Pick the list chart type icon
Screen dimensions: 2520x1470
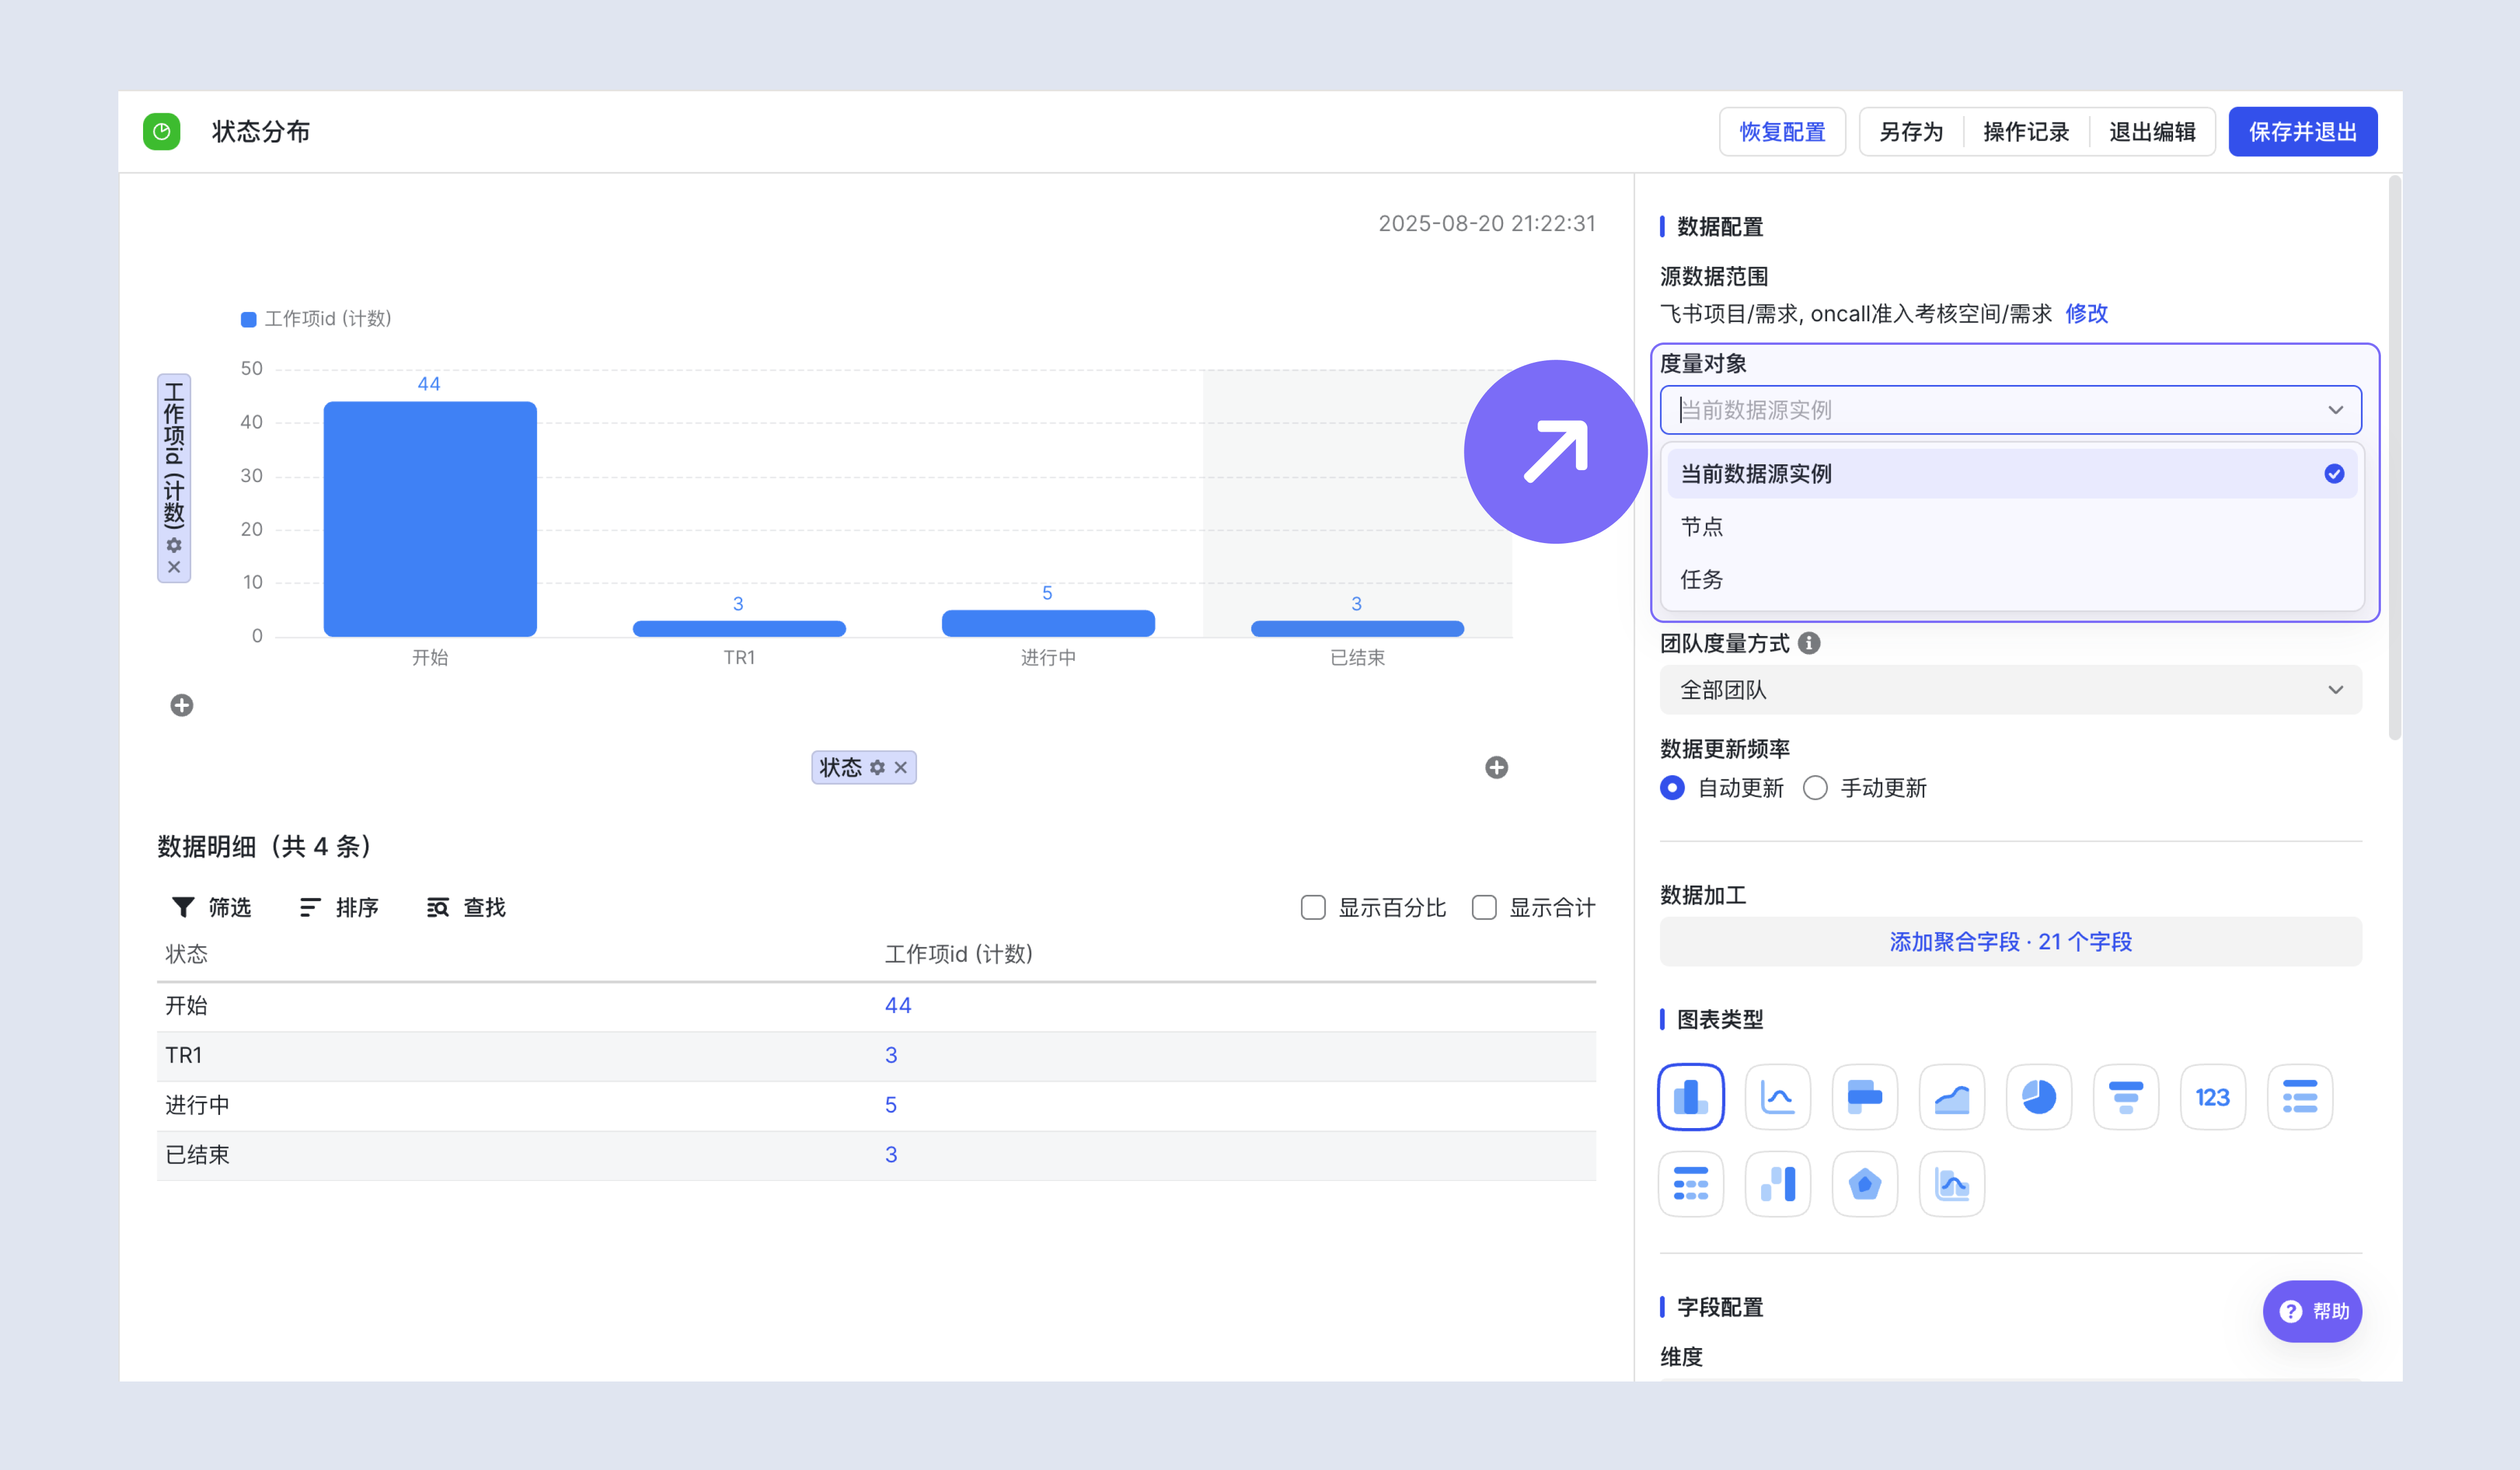(x=2299, y=1097)
